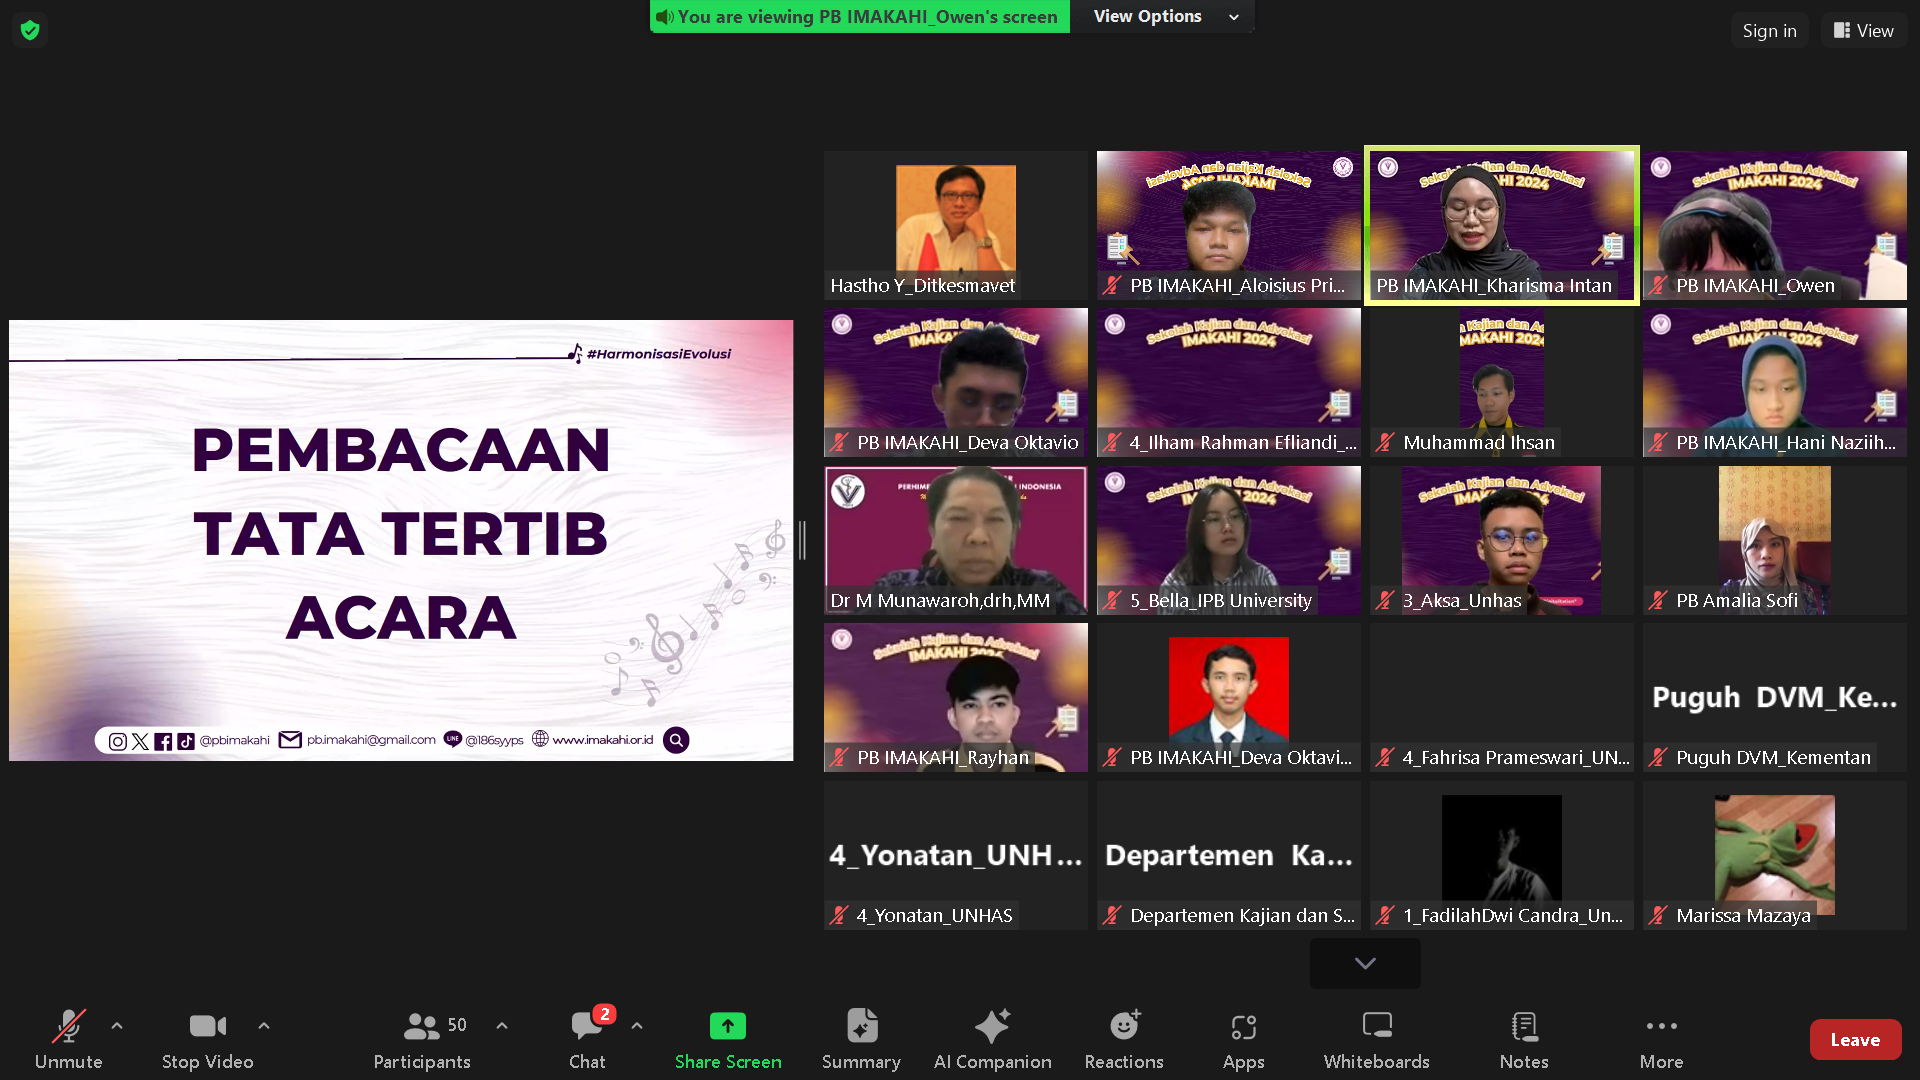Toggle the Participants list

(422, 1039)
